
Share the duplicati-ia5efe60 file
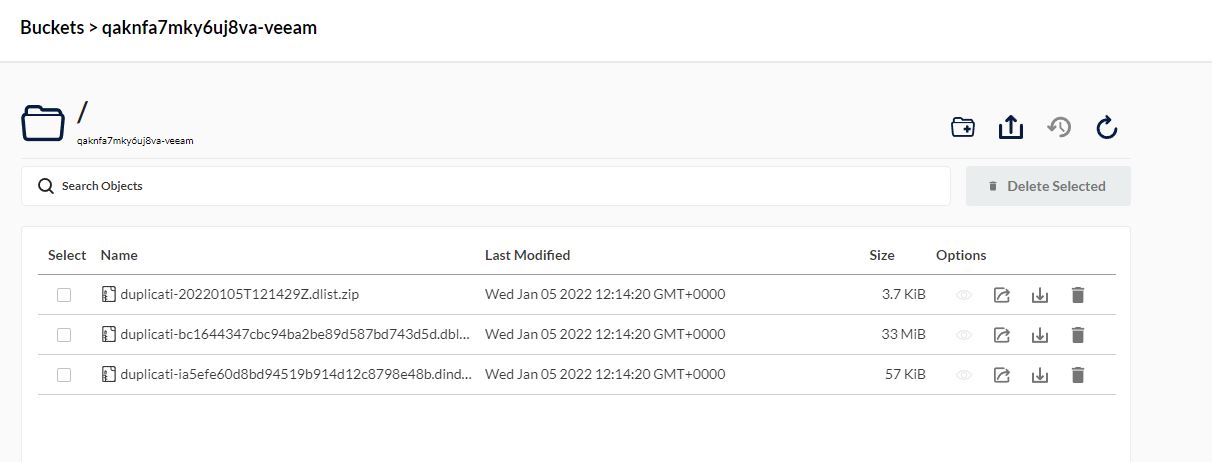pos(1002,375)
